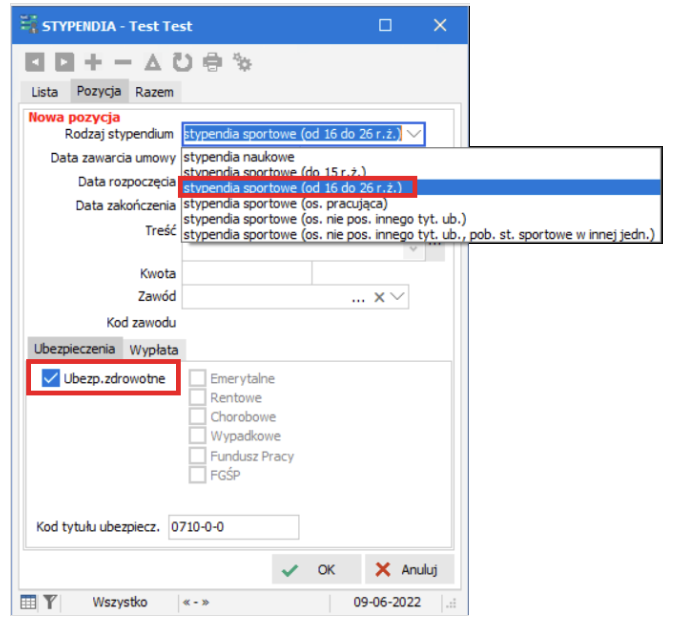
Task: Select stypendia sportowe (do 15 r.ż.) option
Action: click(422, 172)
